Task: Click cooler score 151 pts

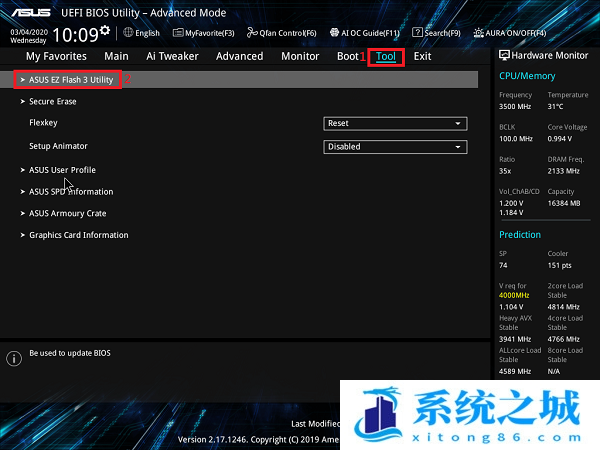Action: click(559, 265)
